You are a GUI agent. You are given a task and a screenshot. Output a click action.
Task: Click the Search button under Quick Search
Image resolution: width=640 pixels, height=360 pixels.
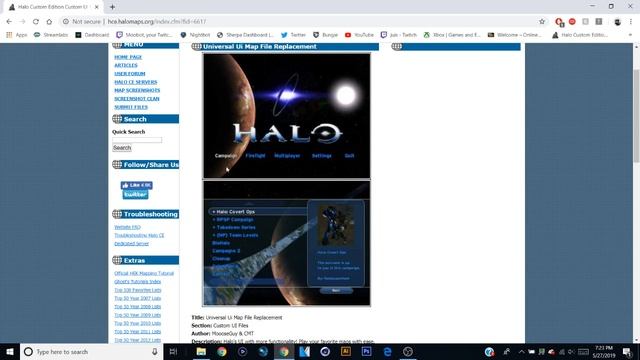[122, 148]
